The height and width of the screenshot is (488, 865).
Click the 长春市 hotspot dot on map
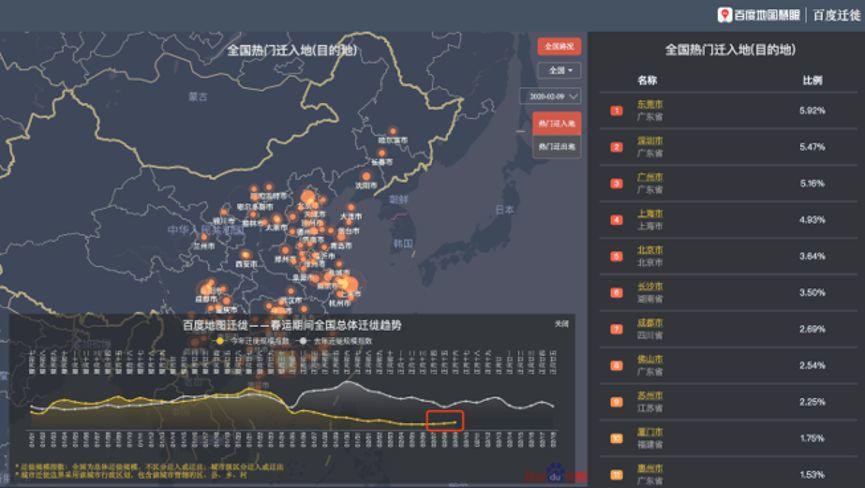tap(382, 153)
